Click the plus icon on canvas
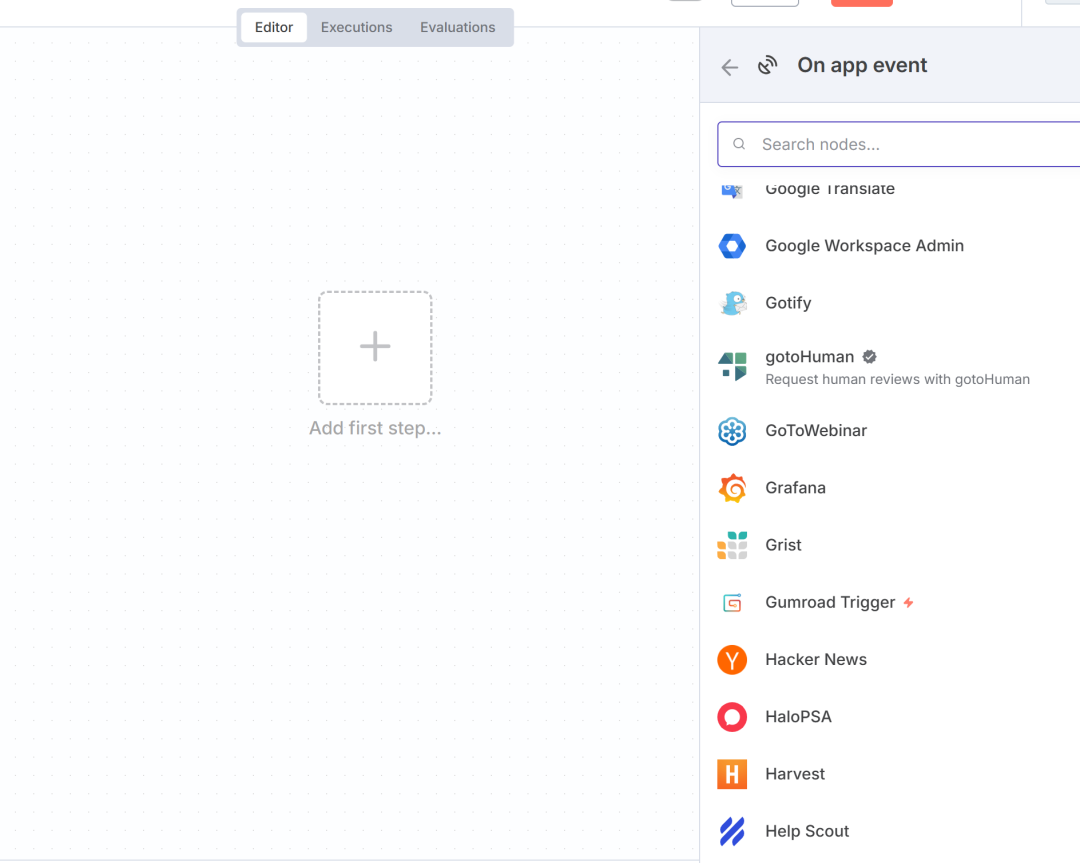The height and width of the screenshot is (863, 1080). 375,346
